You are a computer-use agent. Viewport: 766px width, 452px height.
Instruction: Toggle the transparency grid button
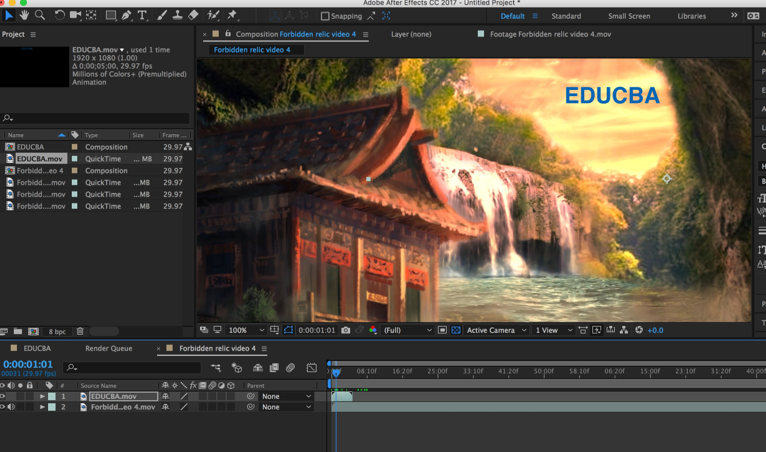click(456, 330)
